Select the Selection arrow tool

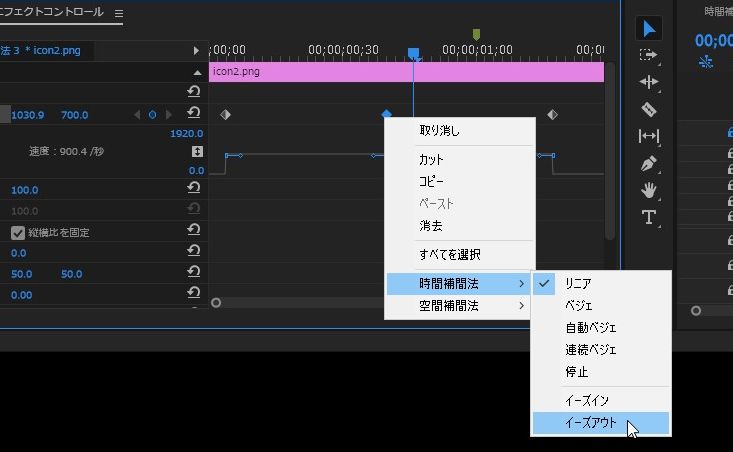coord(648,29)
